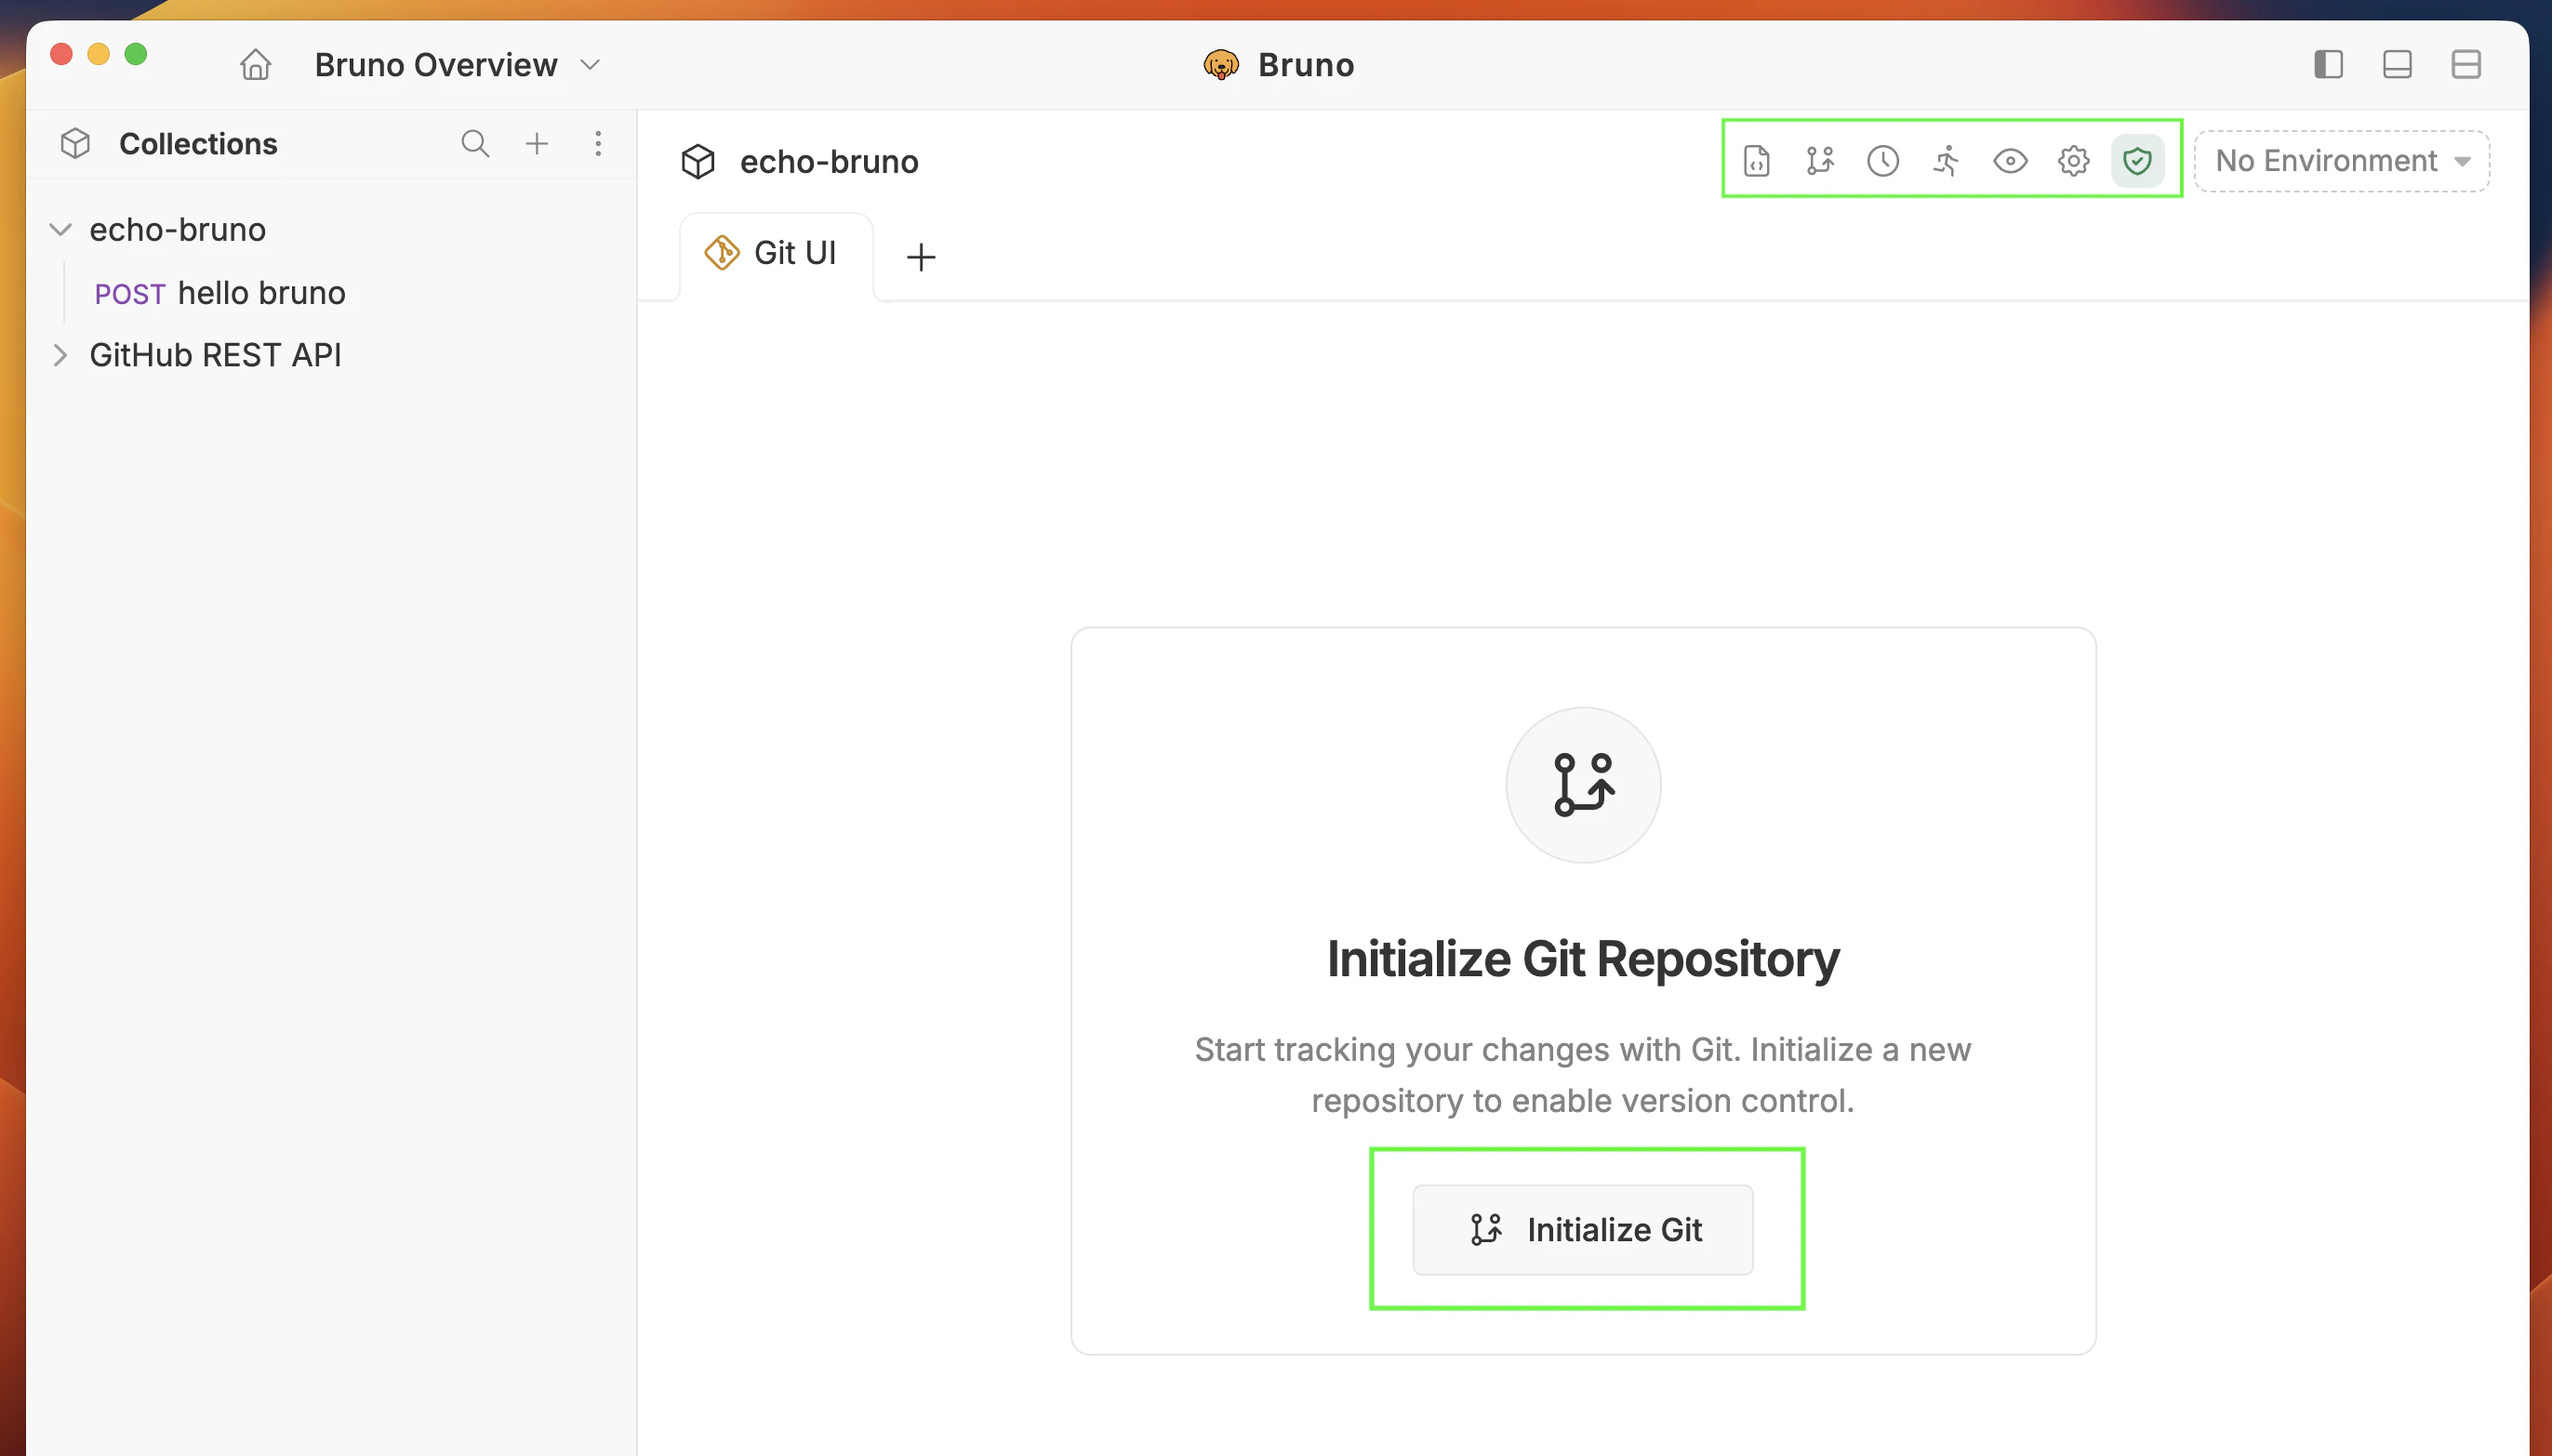The height and width of the screenshot is (1456, 2552).
Task: Toggle the bottom panel layout view
Action: (x=2399, y=64)
